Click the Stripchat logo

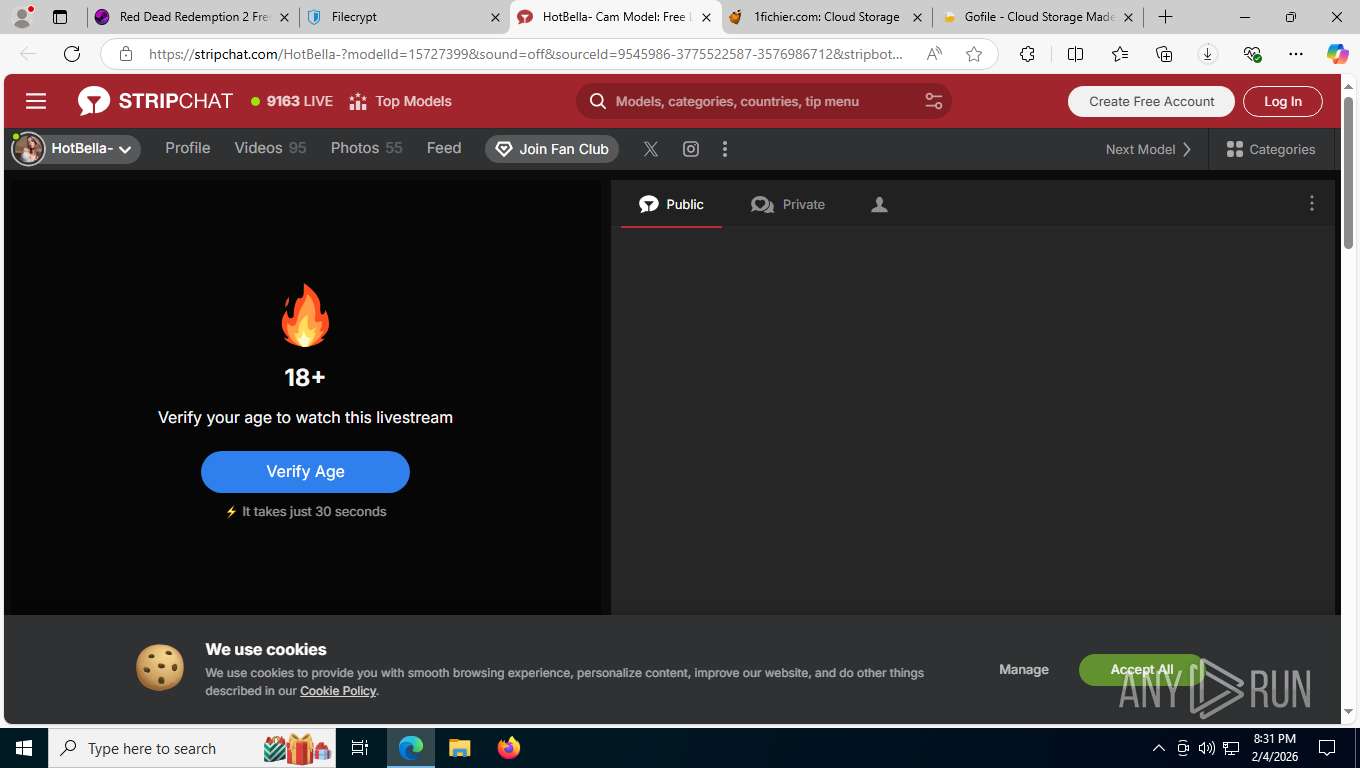click(155, 101)
